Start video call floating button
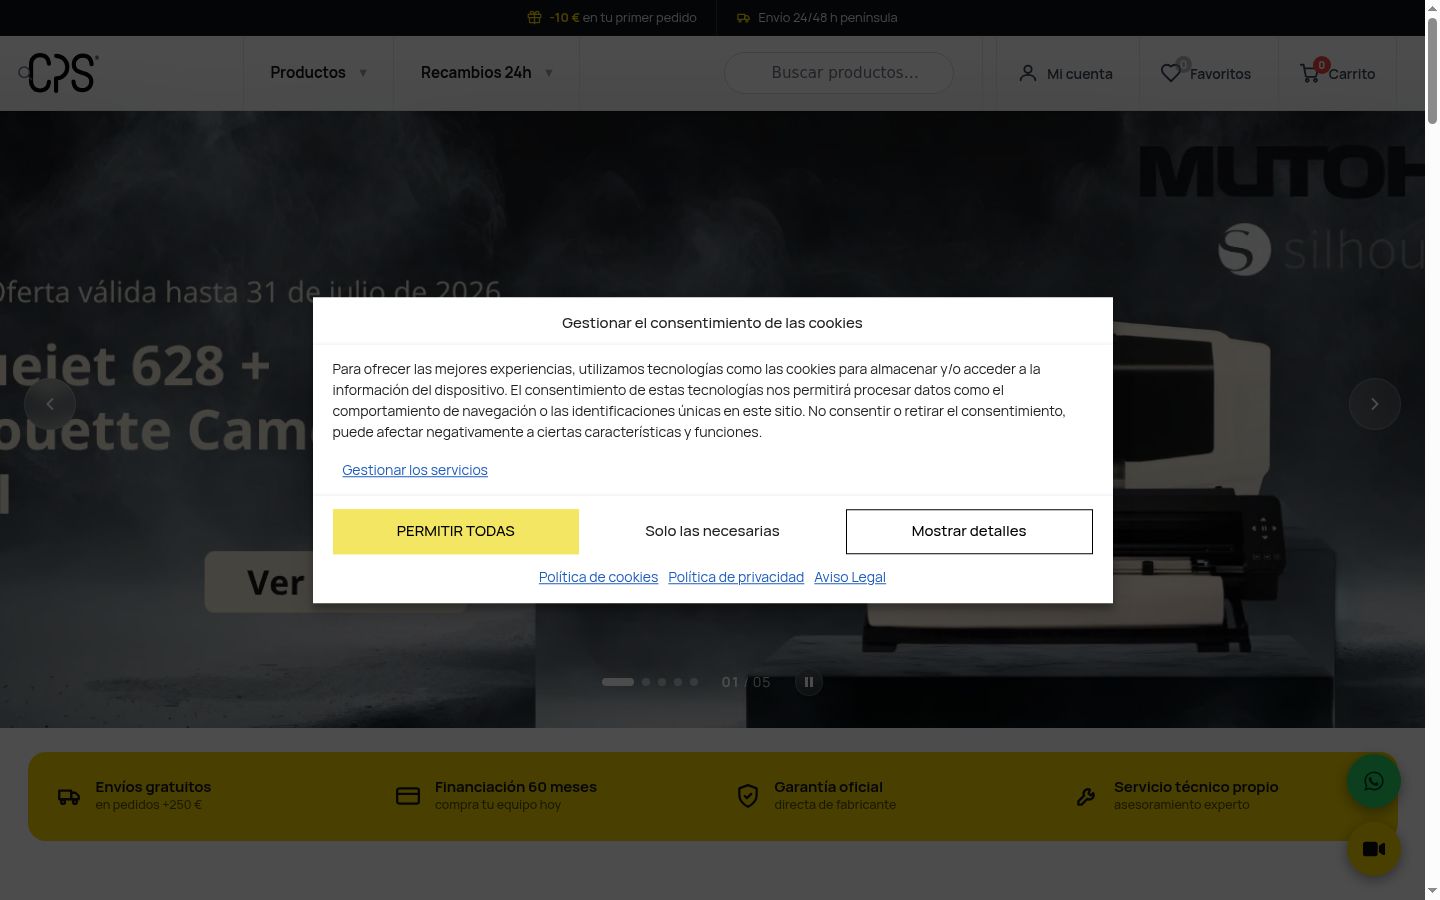 [1374, 849]
